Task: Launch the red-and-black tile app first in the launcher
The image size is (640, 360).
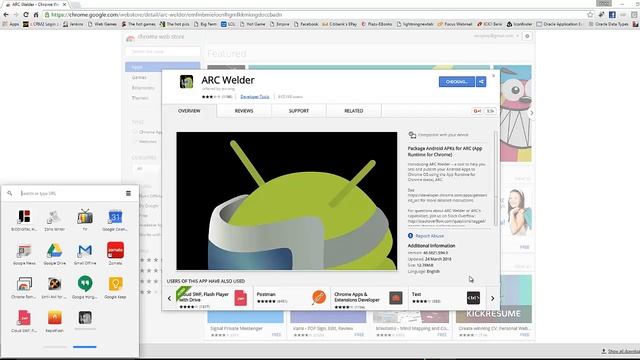Action: click(24, 220)
